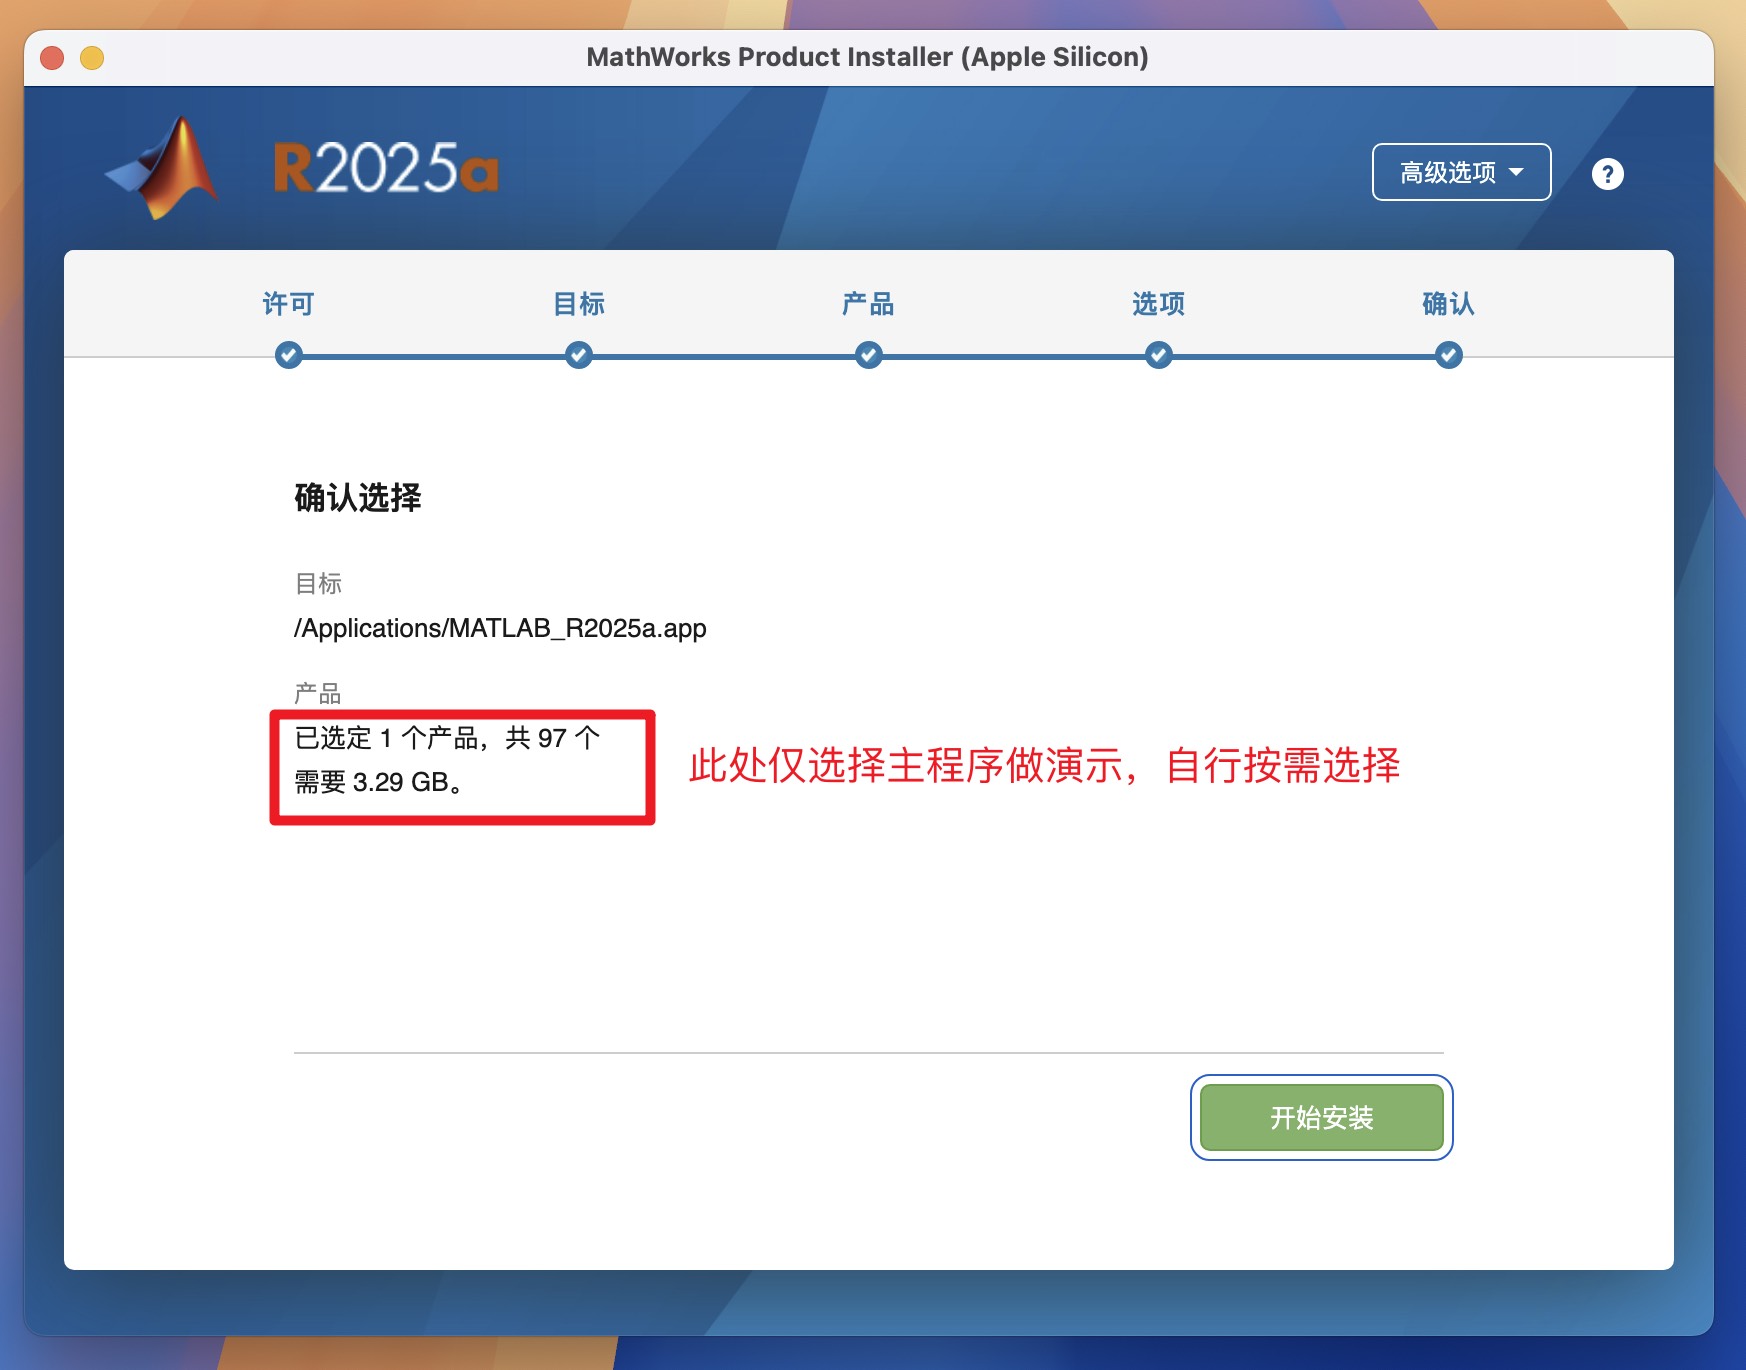Click the R2025a release label
Image resolution: width=1746 pixels, height=1370 pixels.
[x=385, y=168]
